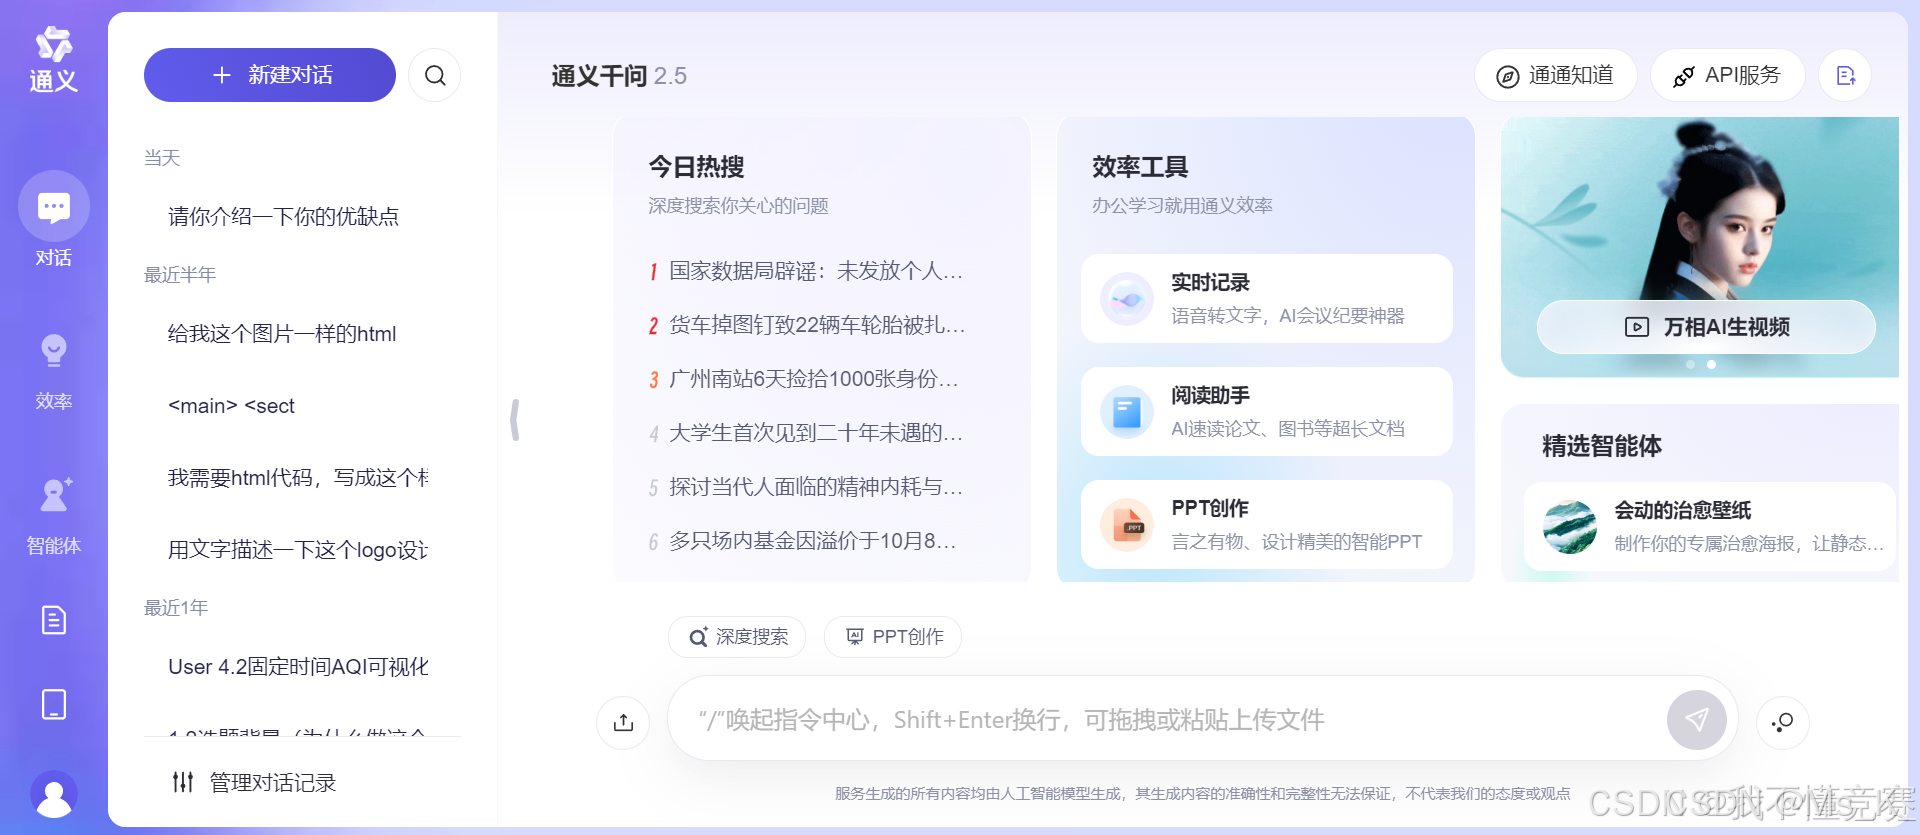
Task: Open the 对话 chat section
Action: point(54,221)
